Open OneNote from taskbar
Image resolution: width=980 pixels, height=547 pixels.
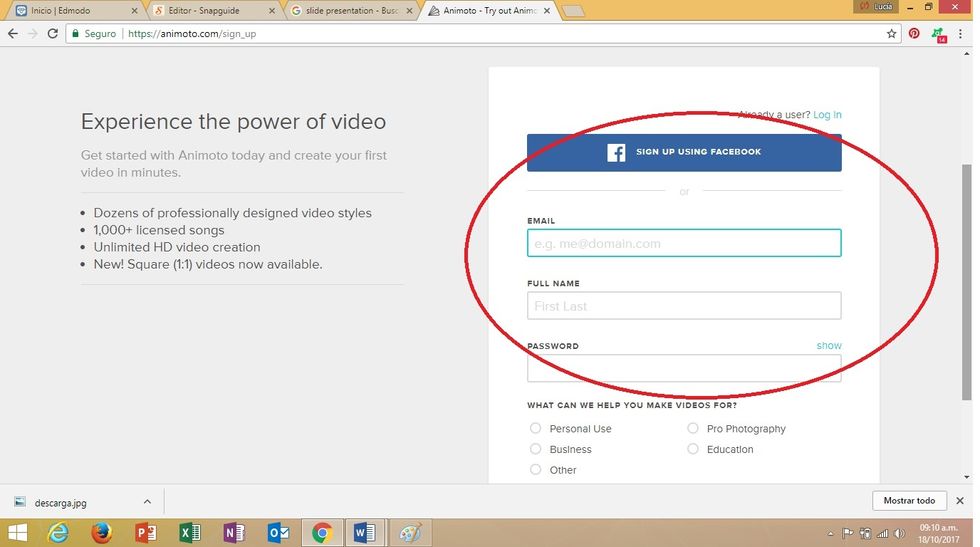[234, 533]
